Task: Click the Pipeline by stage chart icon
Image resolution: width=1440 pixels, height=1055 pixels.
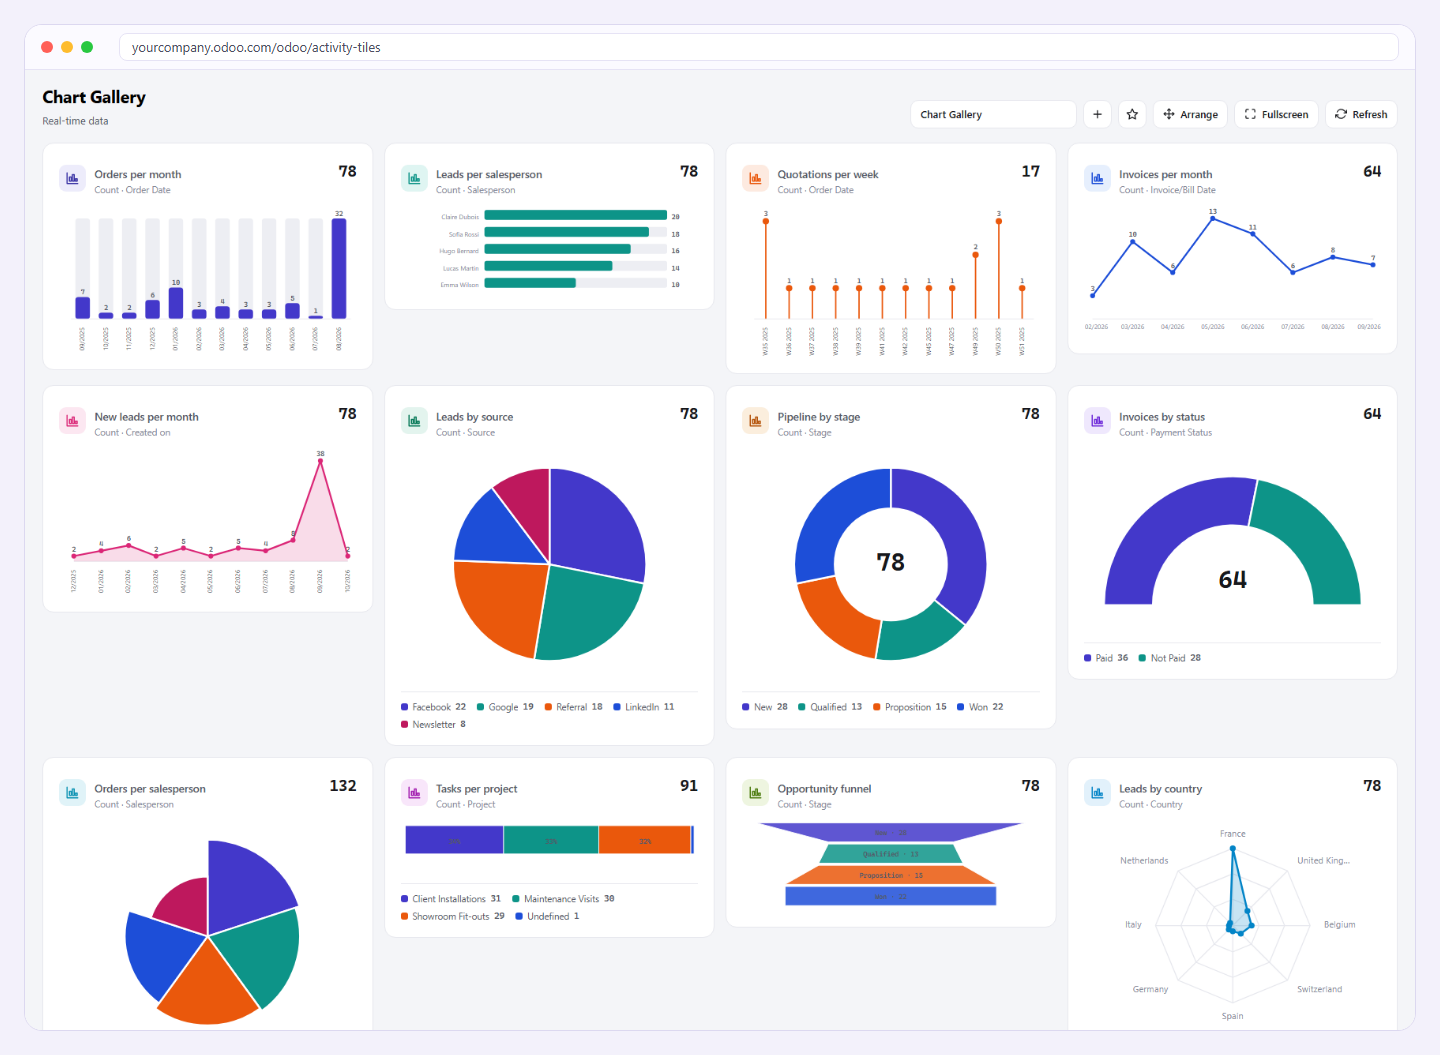Action: coord(755,421)
